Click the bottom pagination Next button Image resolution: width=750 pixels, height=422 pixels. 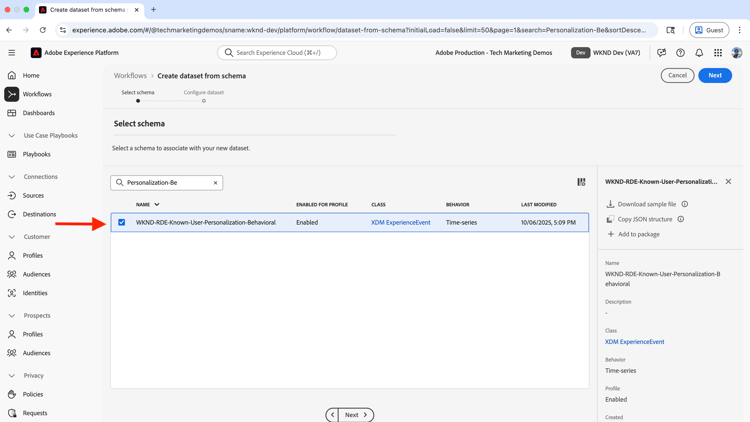point(356,415)
